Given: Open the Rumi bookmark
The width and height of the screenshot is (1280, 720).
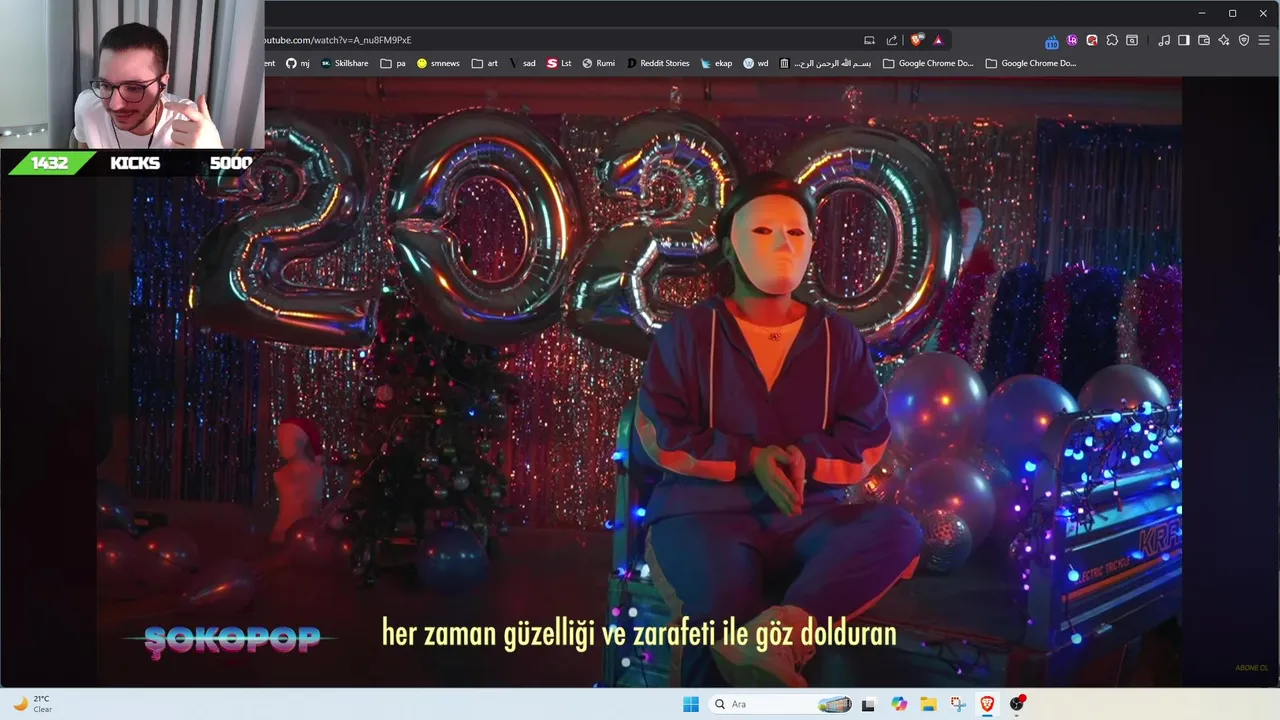Looking at the screenshot, I should tap(599, 63).
